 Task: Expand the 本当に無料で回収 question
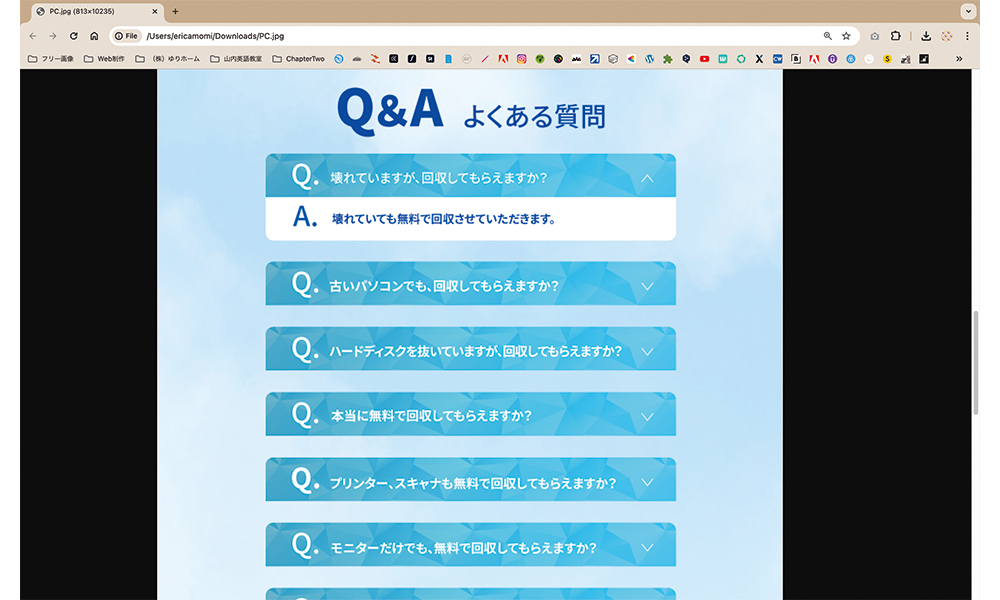(471, 414)
